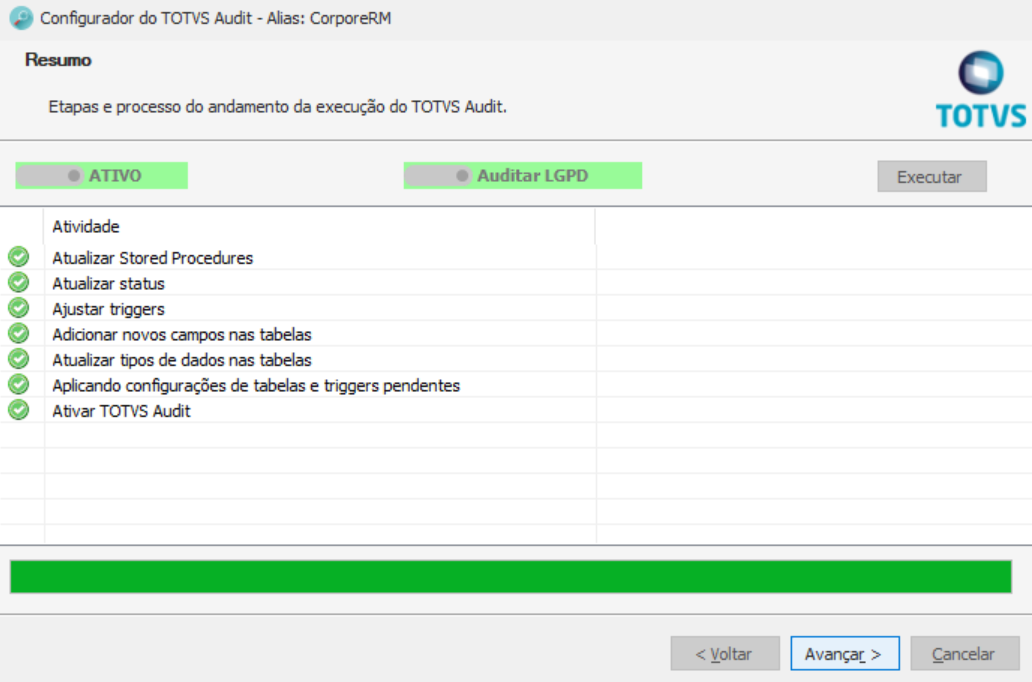Click the Atividade column header
The height and width of the screenshot is (682, 1032).
pos(320,226)
